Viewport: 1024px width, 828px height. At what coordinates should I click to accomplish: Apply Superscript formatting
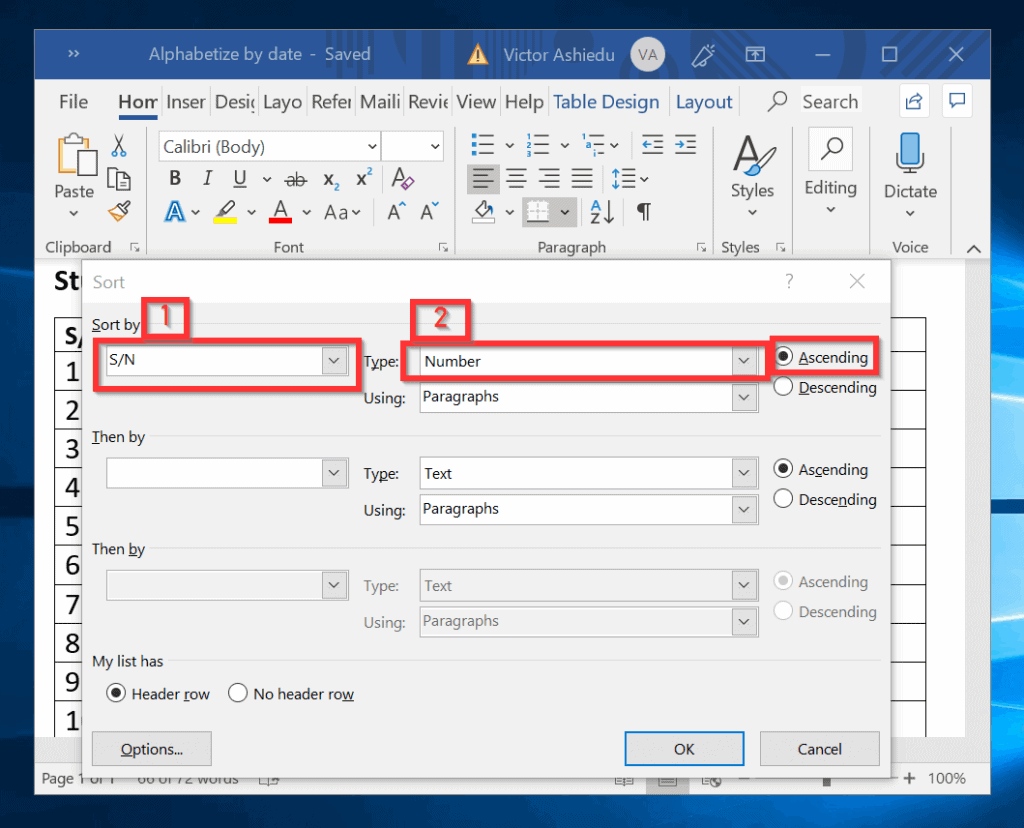pyautogui.click(x=364, y=178)
